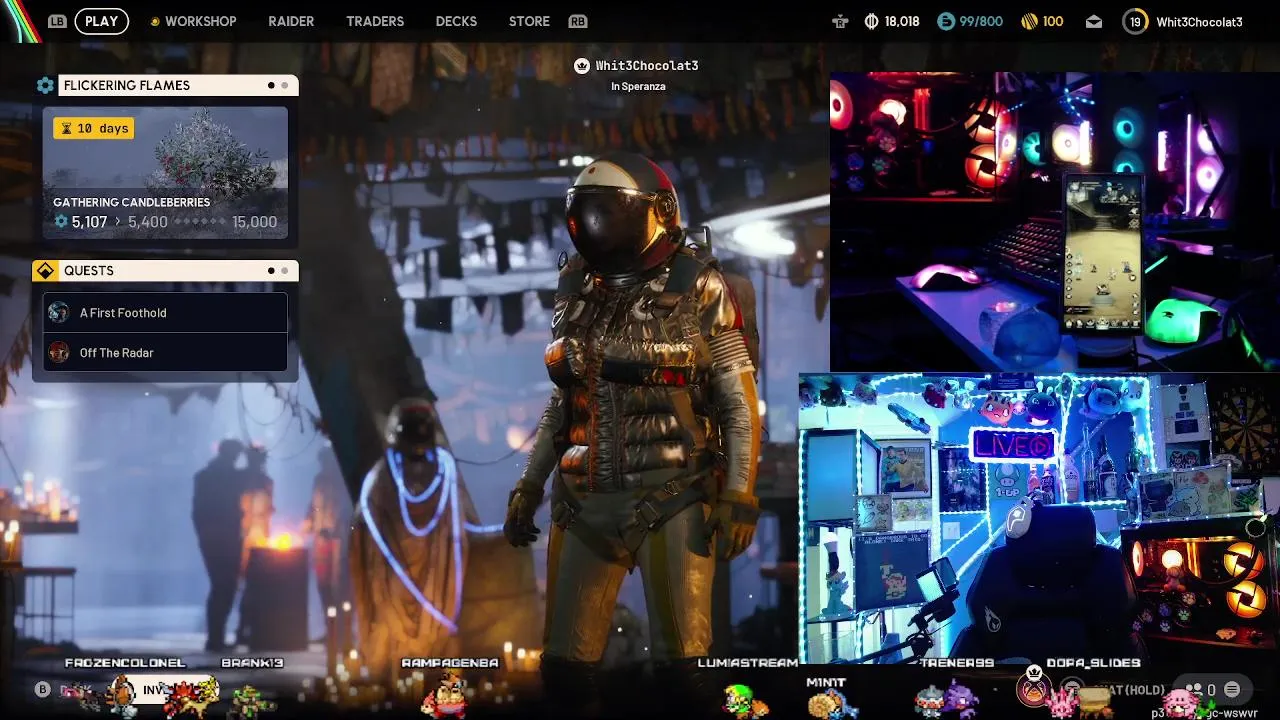1280x720 pixels.
Task: Click the FROZENCOLONEL viewer name
Action: [125, 663]
